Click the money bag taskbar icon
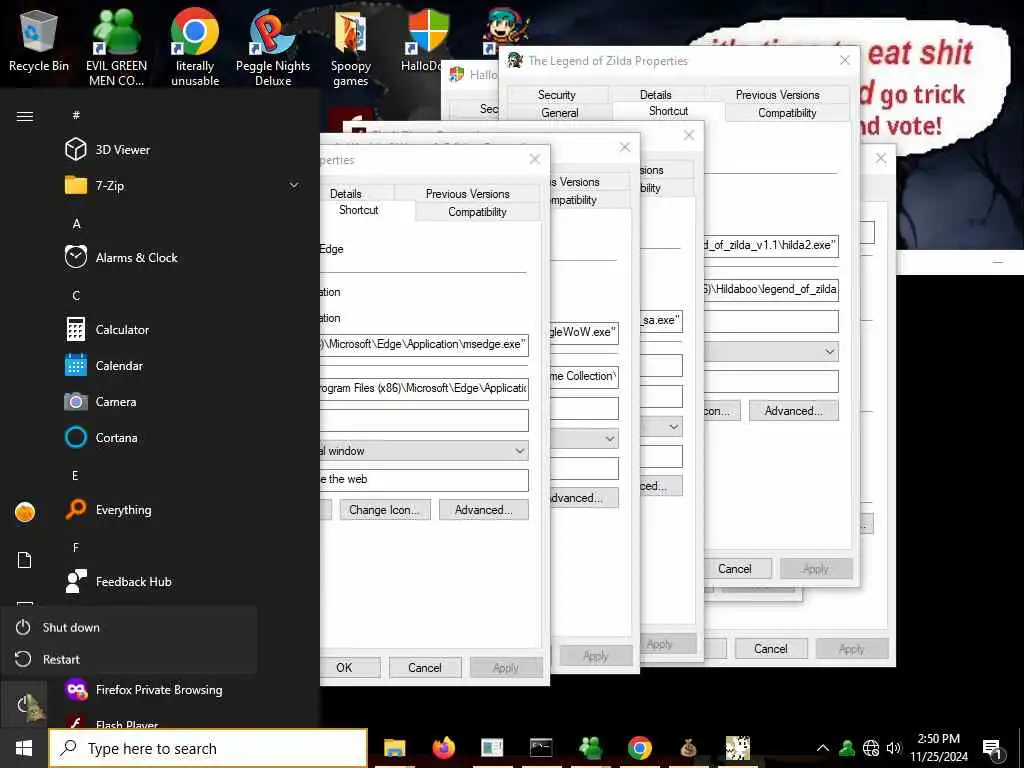Viewport: 1024px width, 768px height. coord(688,748)
